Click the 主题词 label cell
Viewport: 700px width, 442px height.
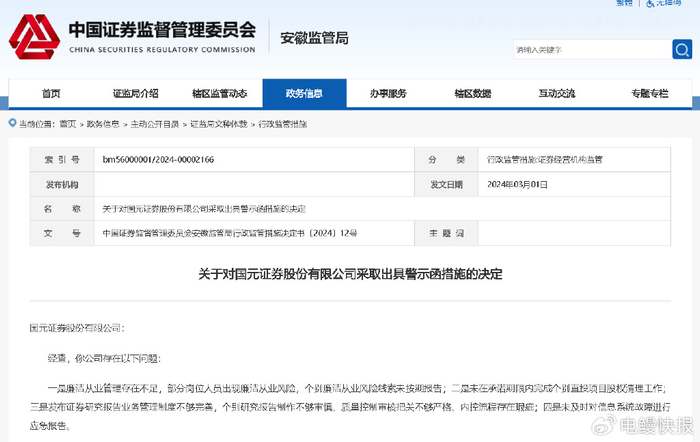point(446,233)
